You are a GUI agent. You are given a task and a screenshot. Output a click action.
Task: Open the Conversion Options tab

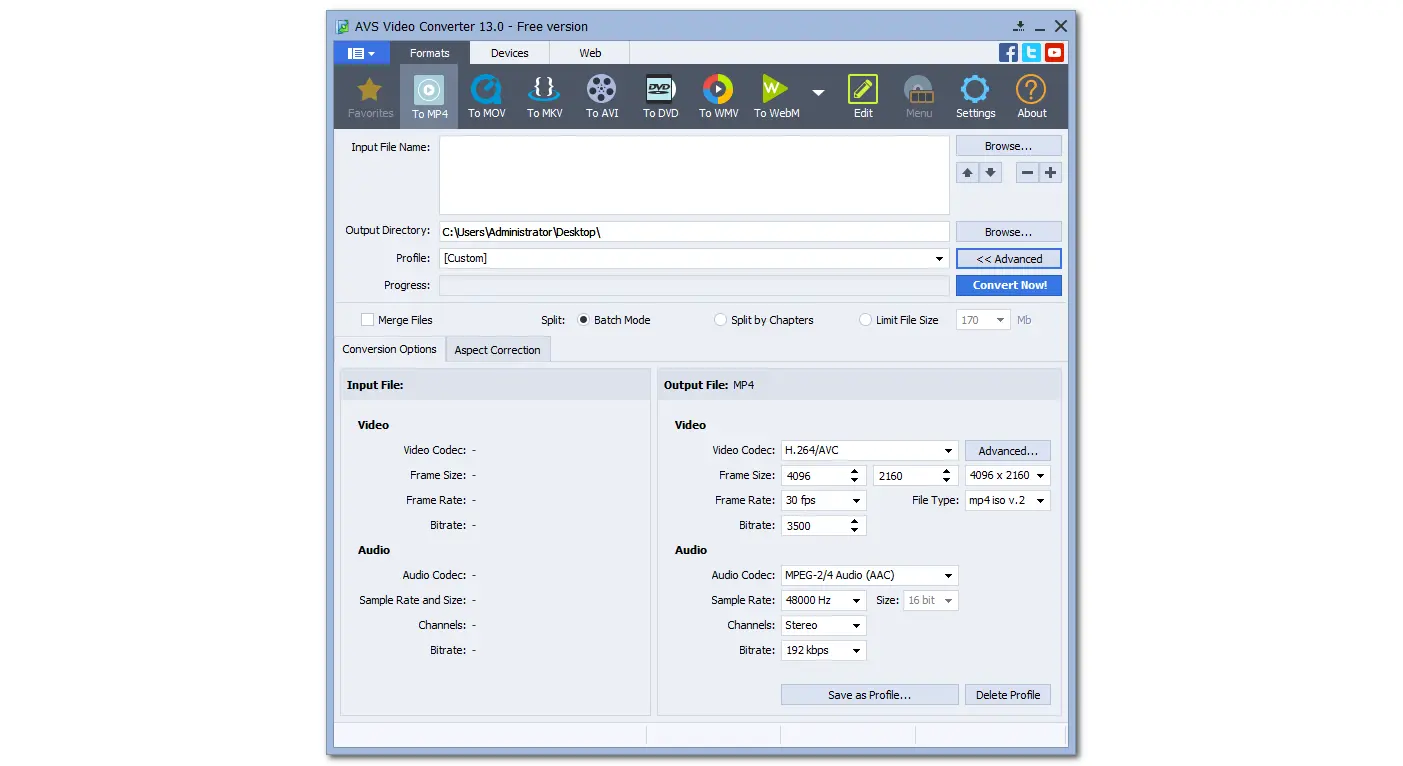389,349
